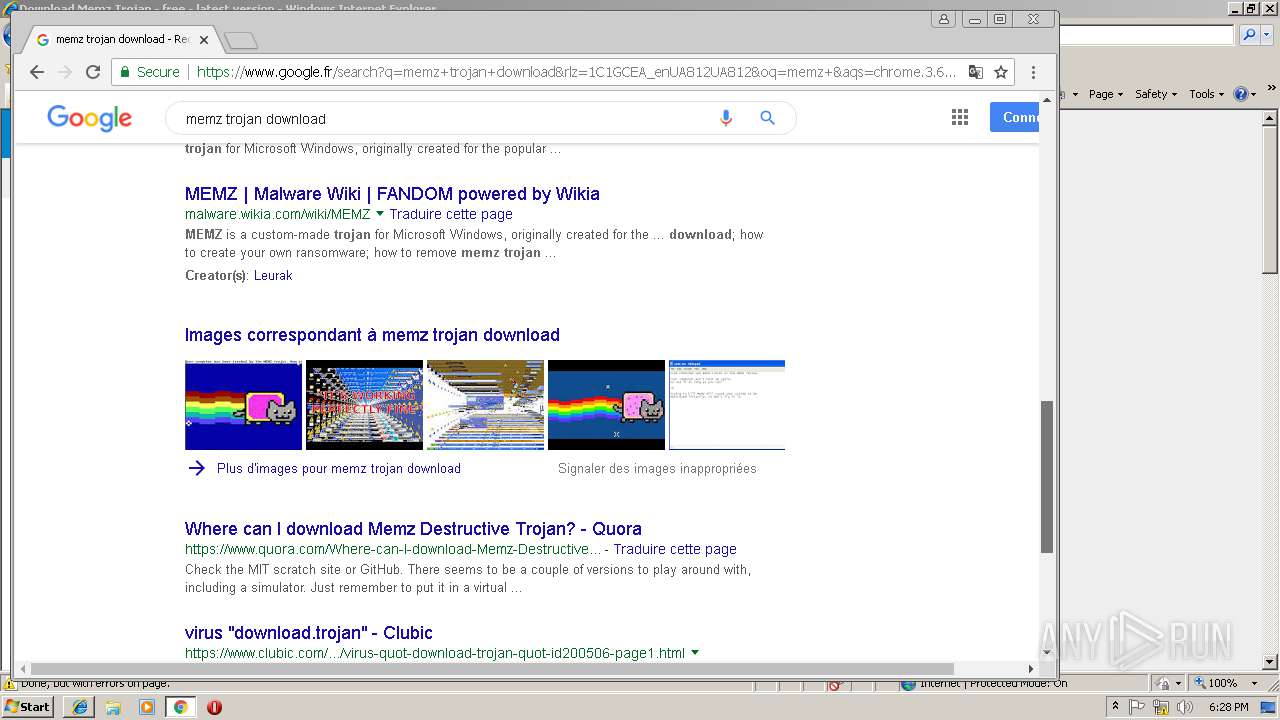
Task: Click the Secure padlock site info
Action: pyautogui.click(x=150, y=72)
